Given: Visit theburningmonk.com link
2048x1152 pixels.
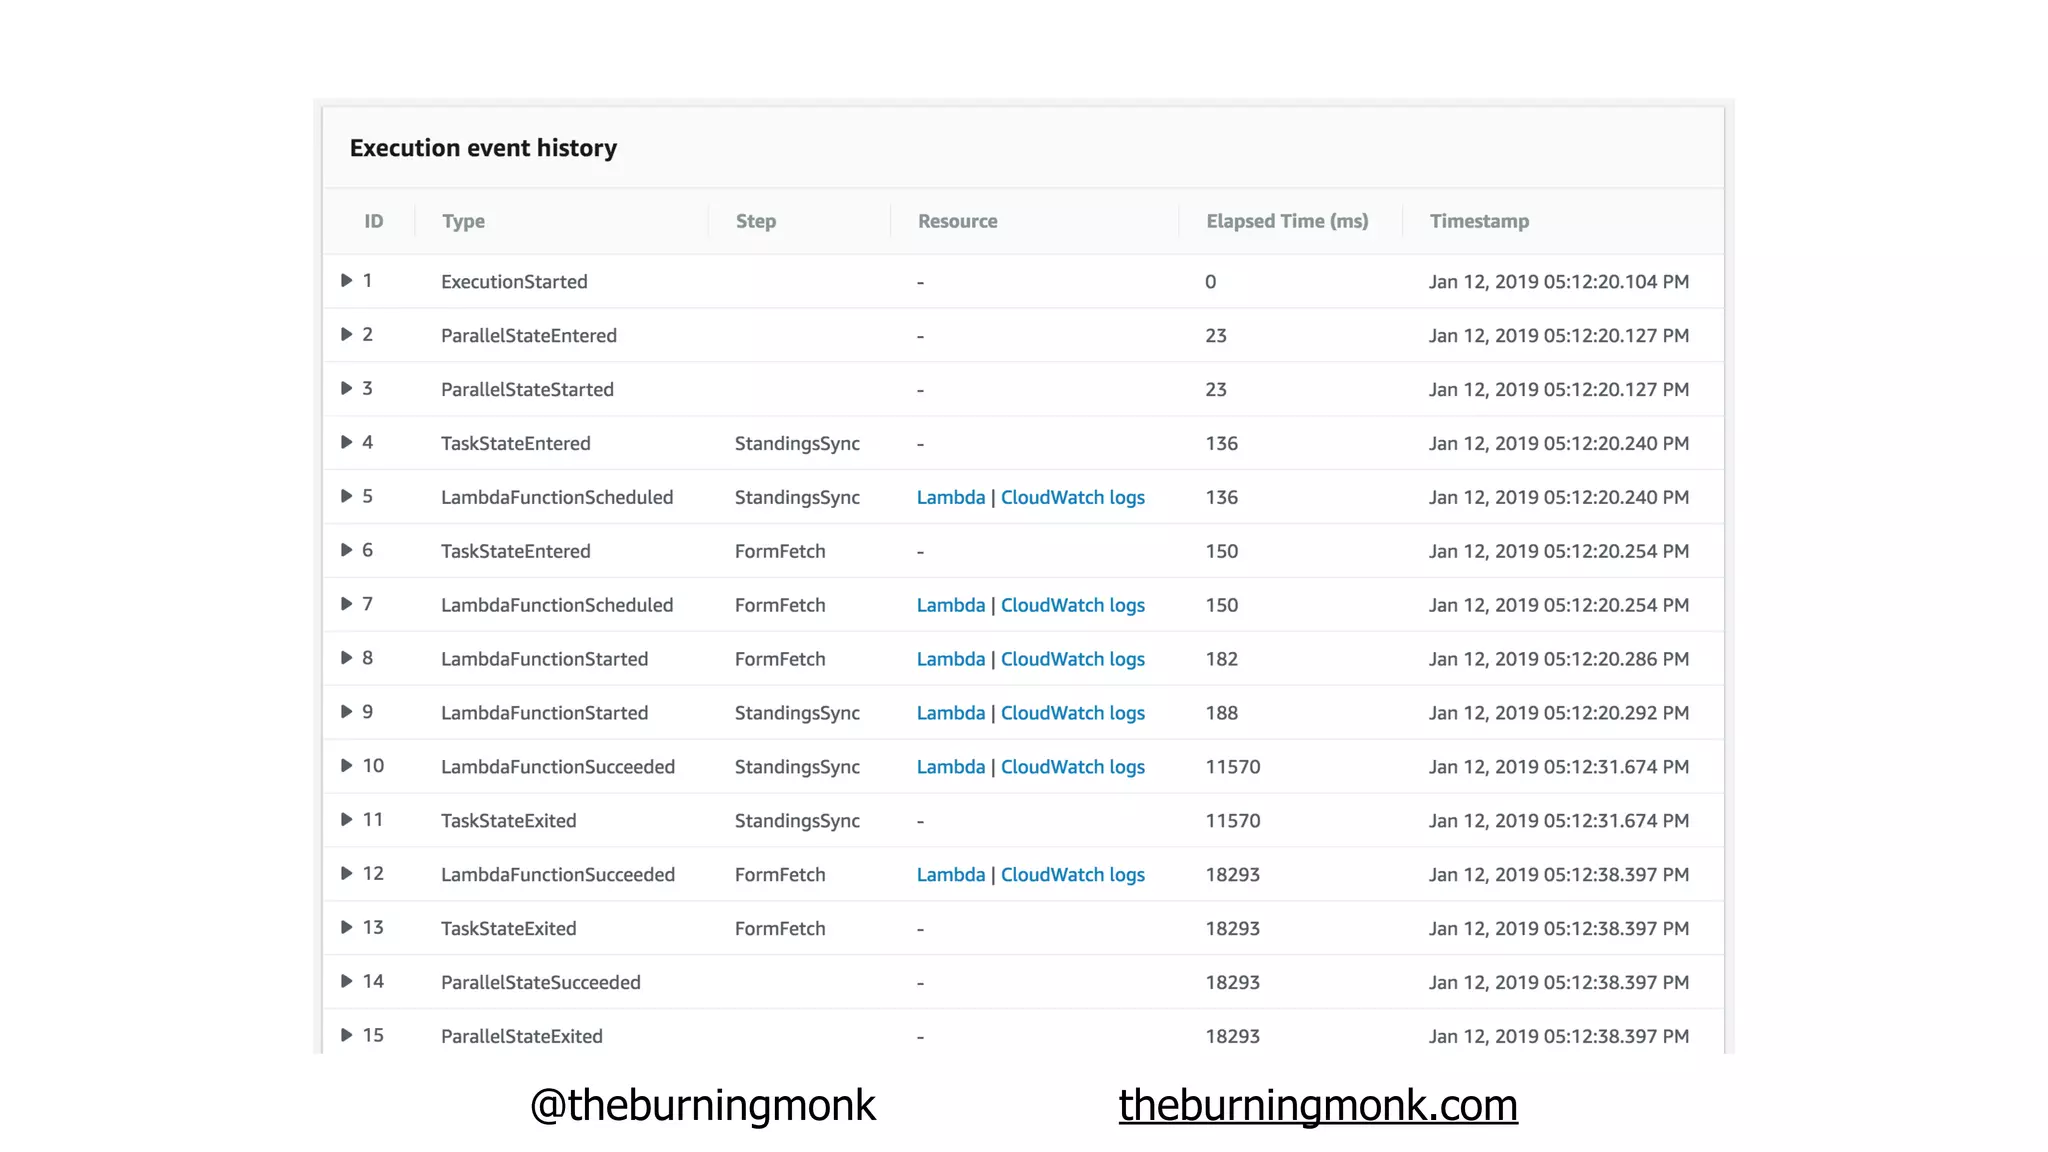Looking at the screenshot, I should [1318, 1106].
